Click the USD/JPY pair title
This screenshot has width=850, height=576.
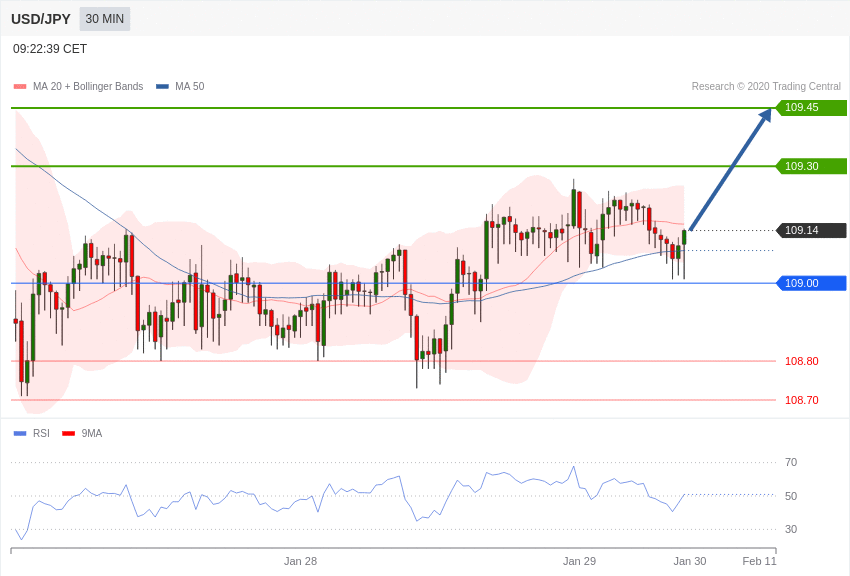pos(41,19)
